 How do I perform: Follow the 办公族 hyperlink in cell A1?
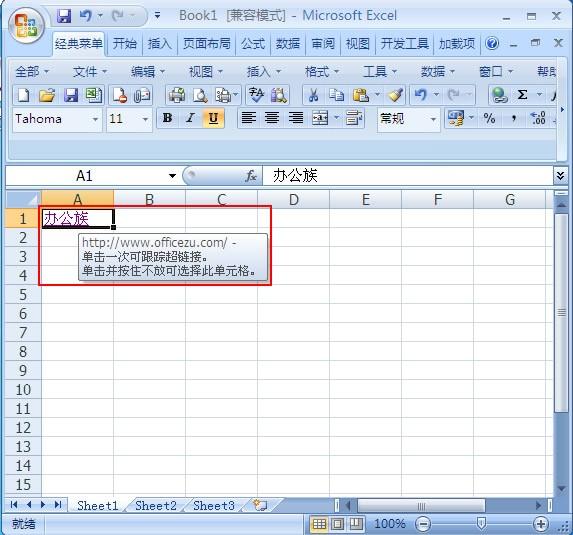(66, 219)
